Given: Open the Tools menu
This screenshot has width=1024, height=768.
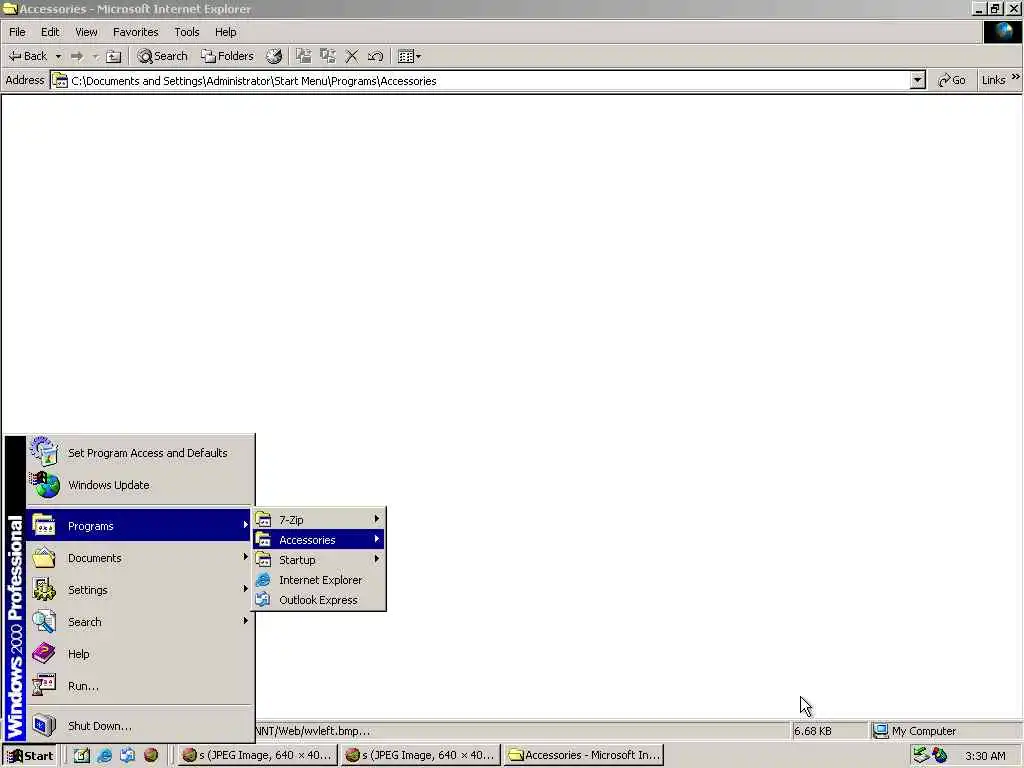Looking at the screenshot, I should click(x=186, y=32).
